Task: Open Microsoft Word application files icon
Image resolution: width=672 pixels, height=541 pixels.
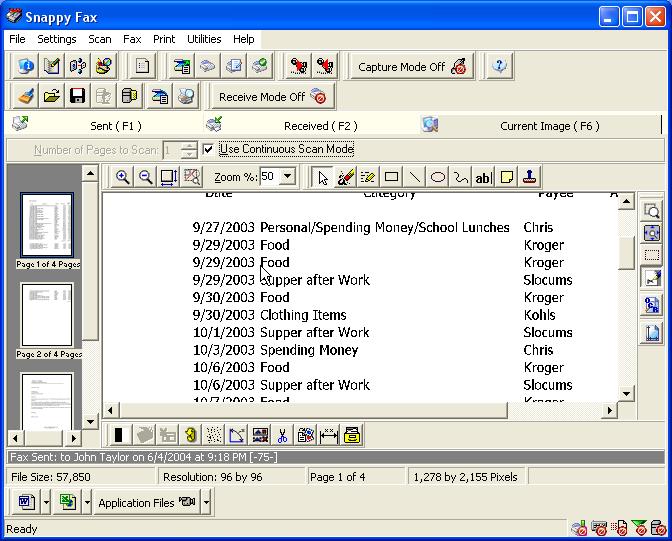Action: tap(27, 502)
